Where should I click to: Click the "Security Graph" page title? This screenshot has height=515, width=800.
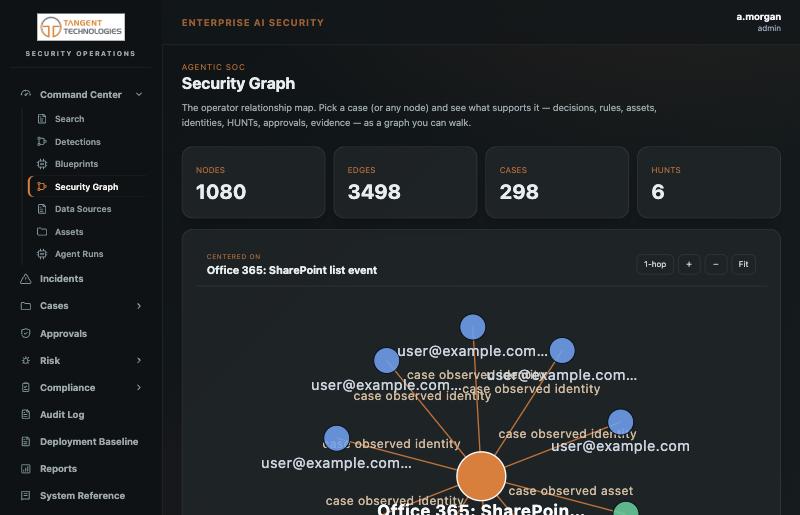(238, 83)
